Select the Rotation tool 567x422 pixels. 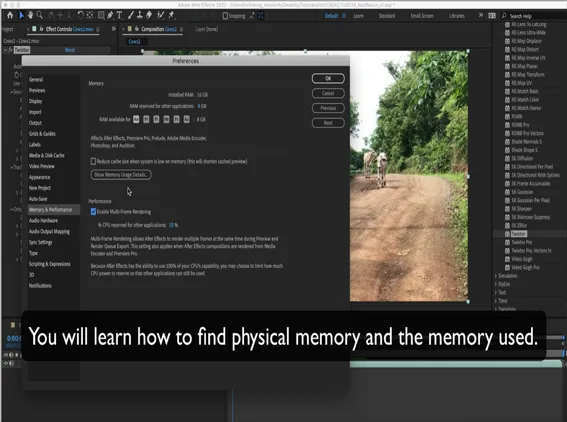80,15
